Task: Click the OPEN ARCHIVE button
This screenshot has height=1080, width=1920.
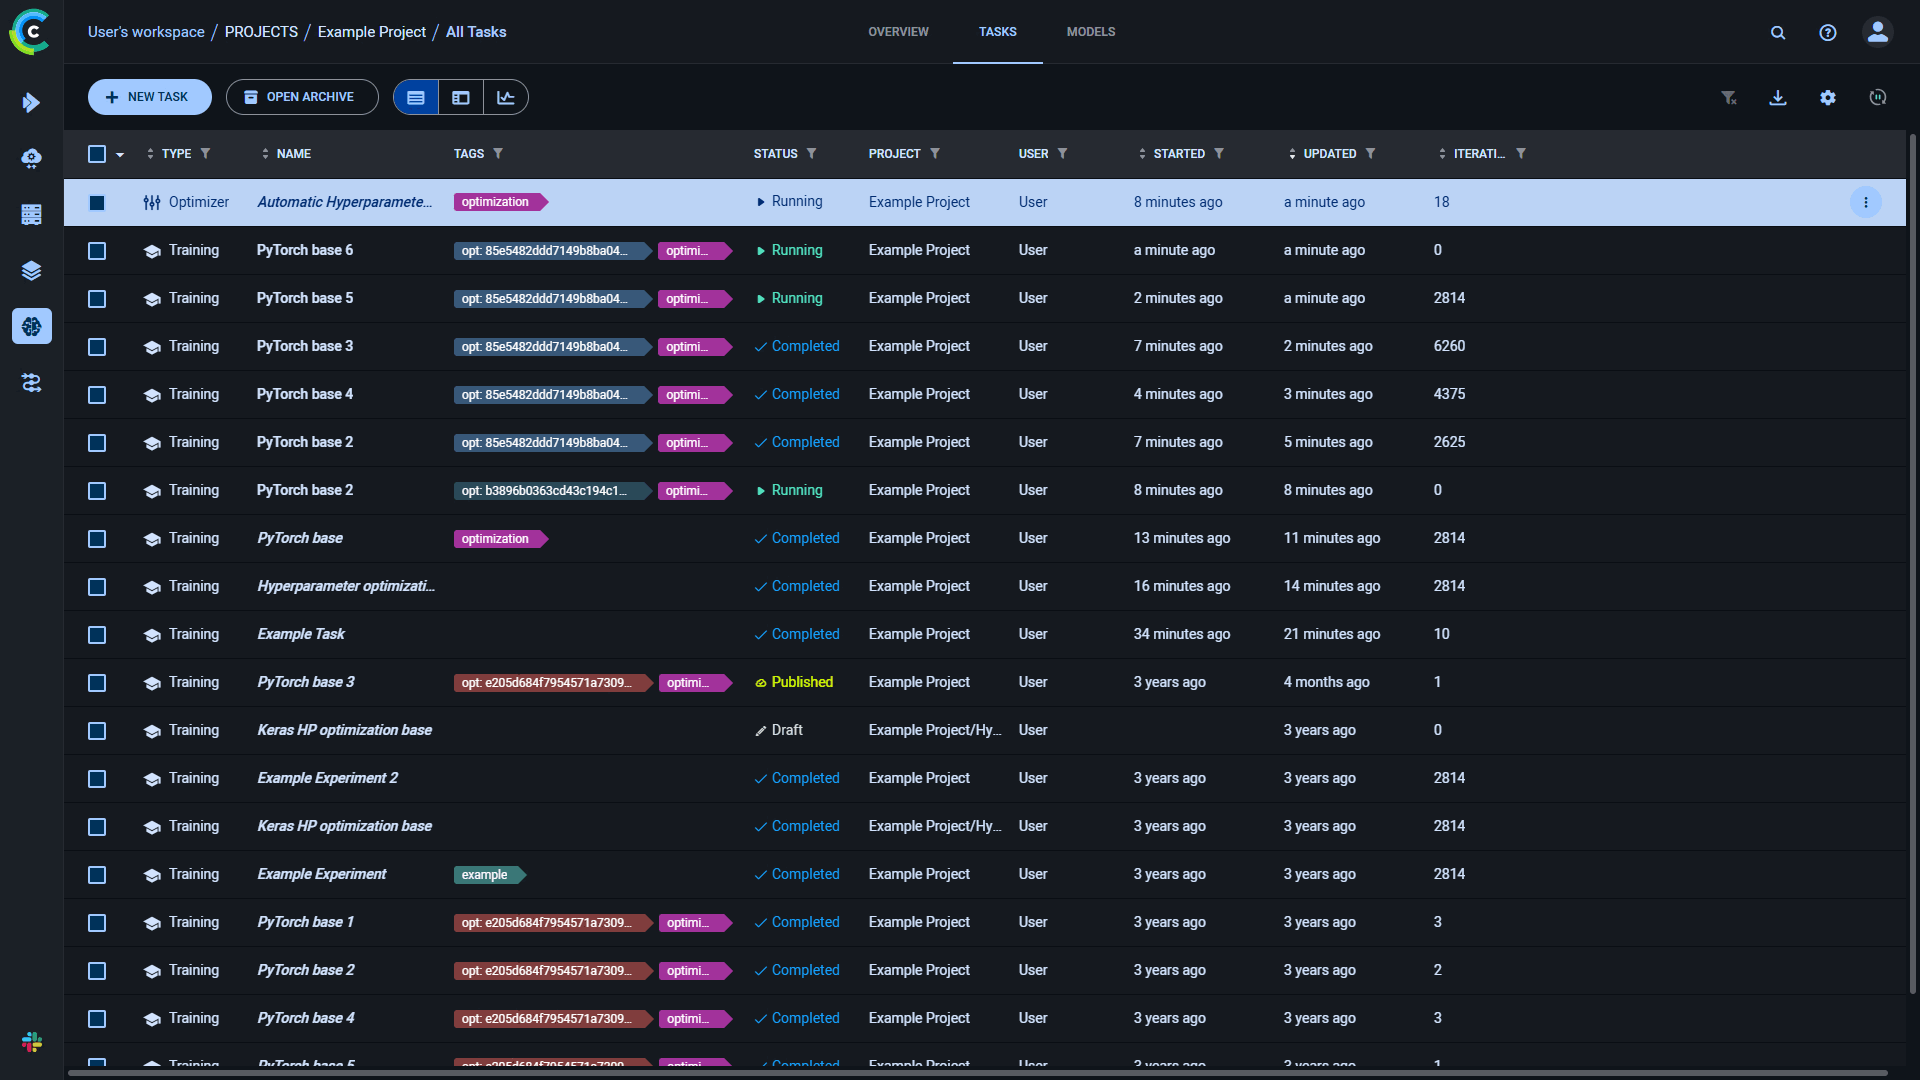Action: 301,97
